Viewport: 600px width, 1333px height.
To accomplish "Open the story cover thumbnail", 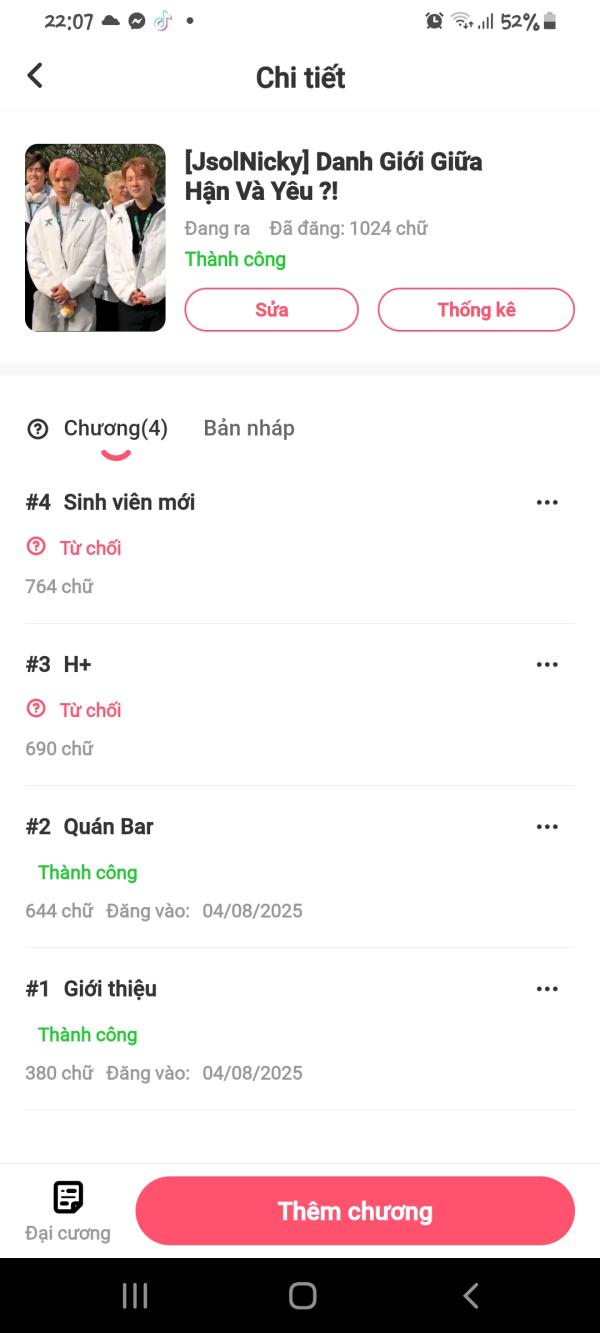I will [x=95, y=238].
